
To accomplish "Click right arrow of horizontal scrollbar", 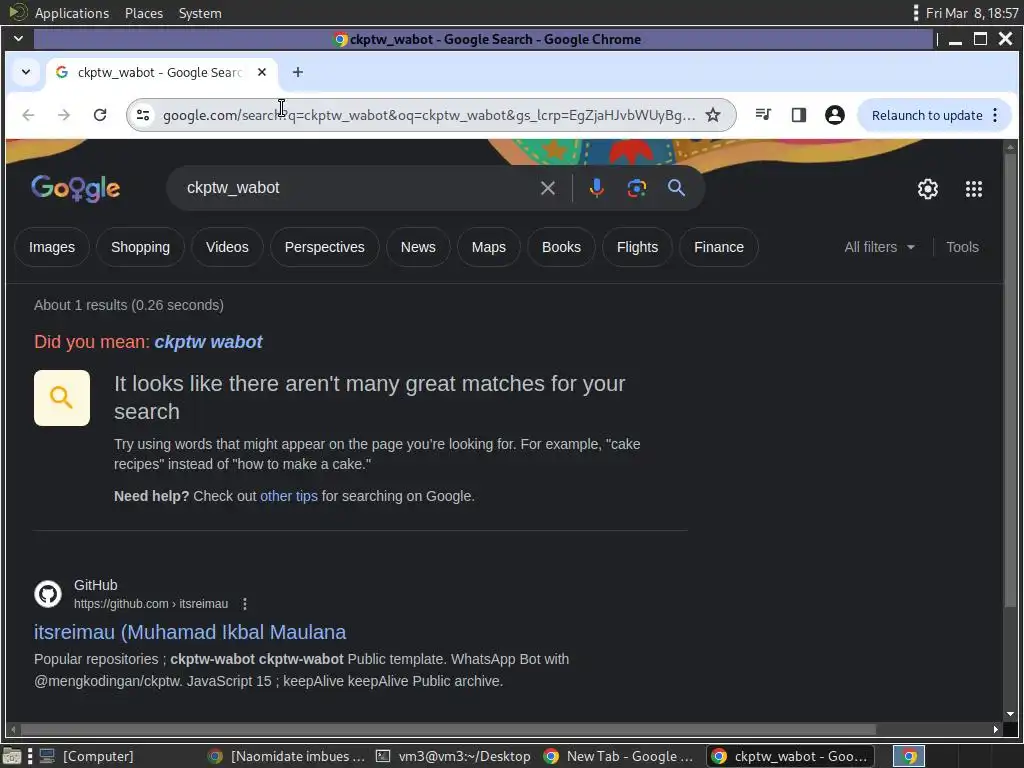I will tap(995, 729).
